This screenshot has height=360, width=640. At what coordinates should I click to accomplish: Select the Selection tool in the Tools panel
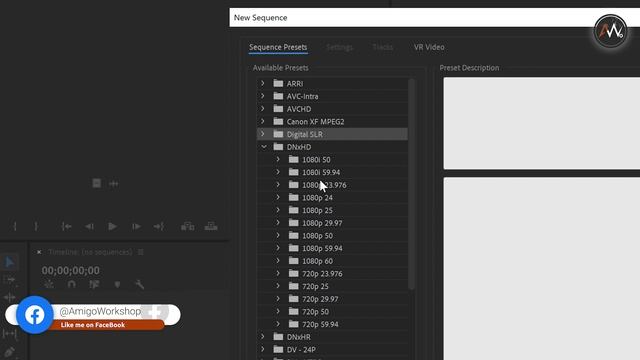click(9, 262)
